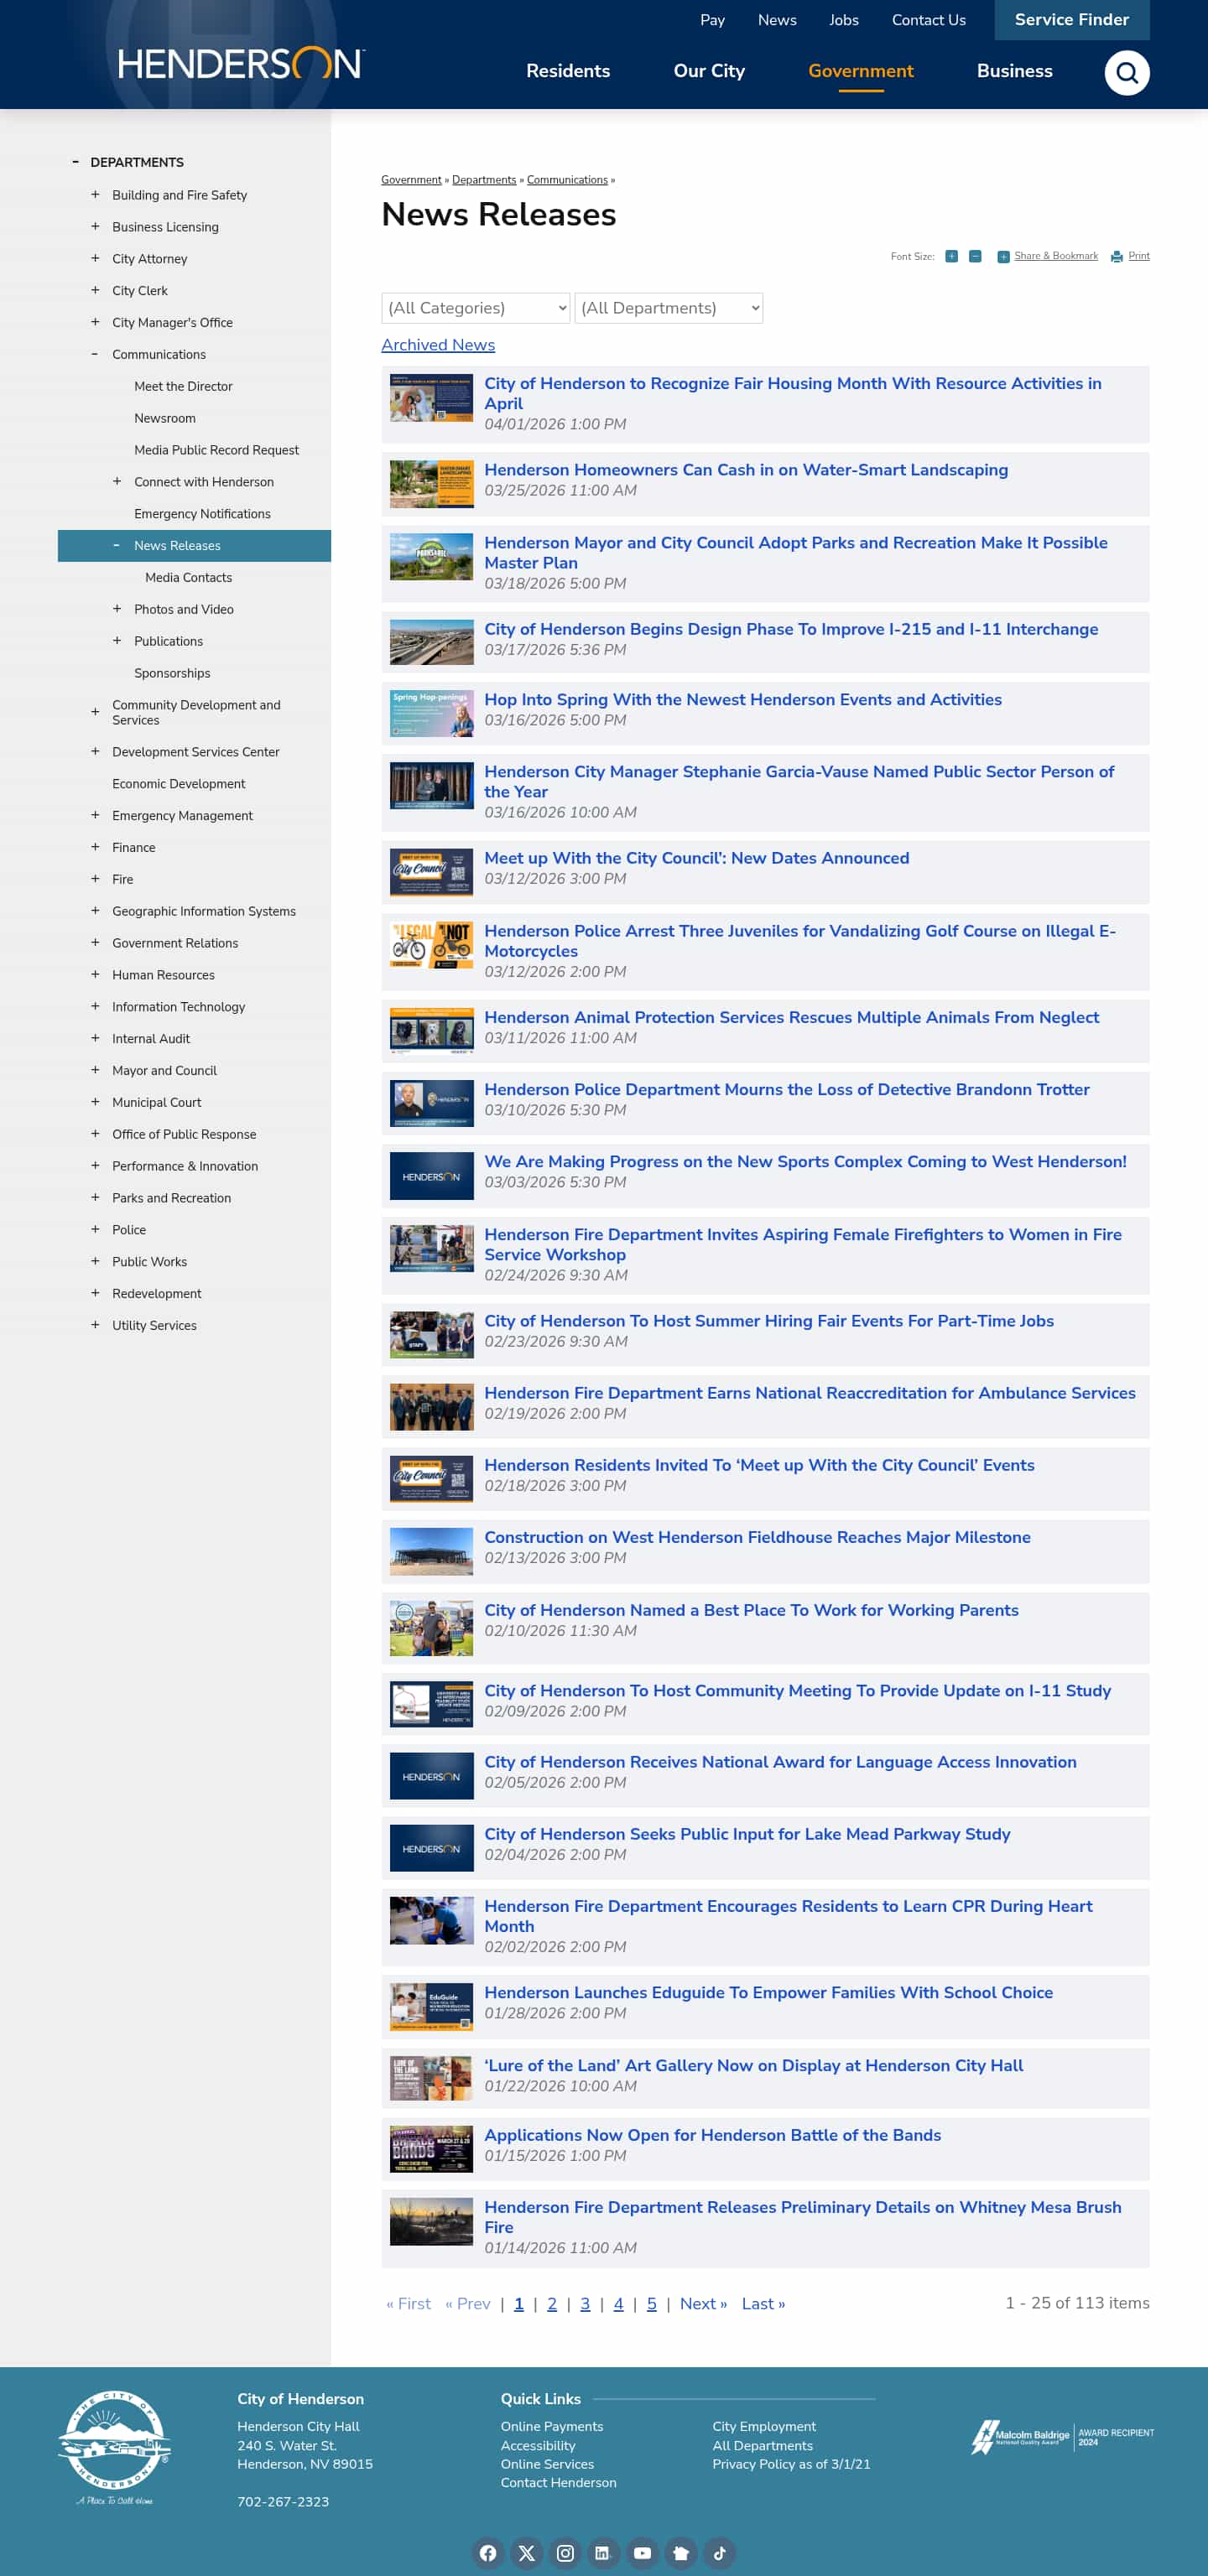Increase font size with plus icon
Image resolution: width=1208 pixels, height=2576 pixels.
[x=951, y=257]
